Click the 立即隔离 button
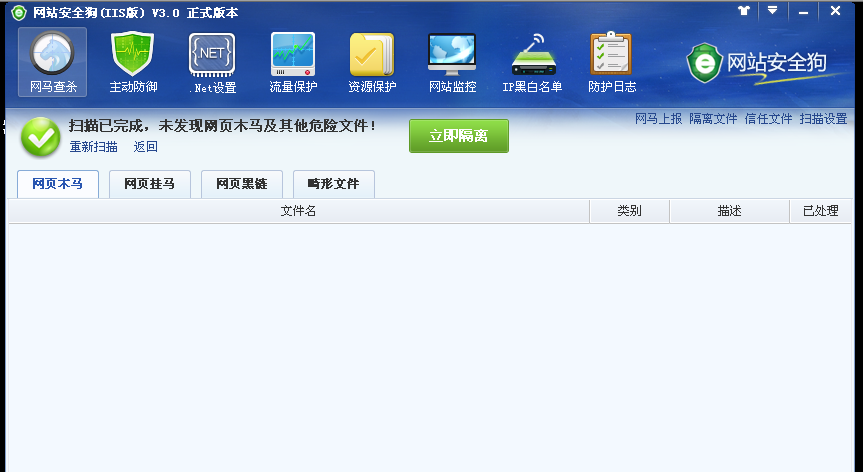The image size is (863, 472). point(458,136)
